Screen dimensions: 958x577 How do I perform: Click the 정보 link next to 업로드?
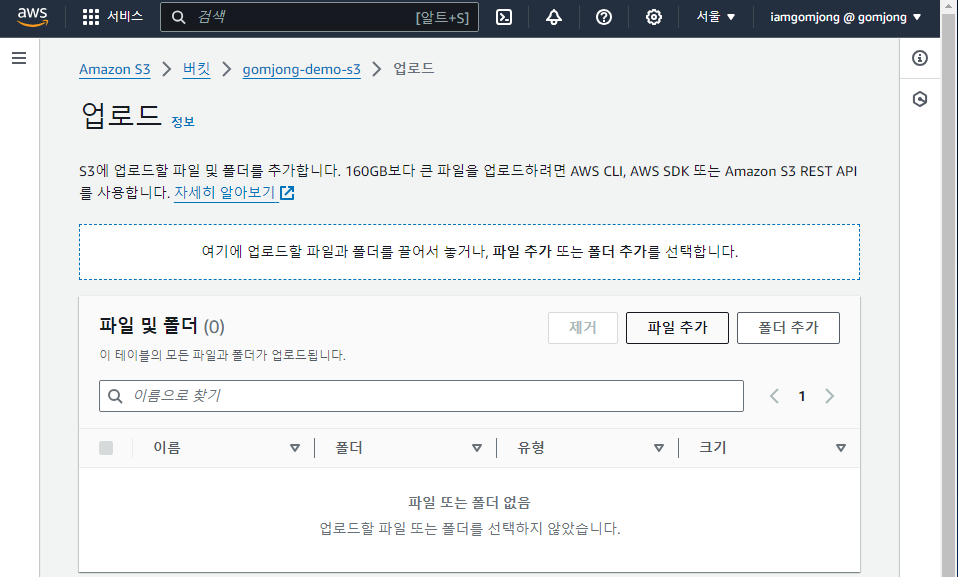pos(183,122)
